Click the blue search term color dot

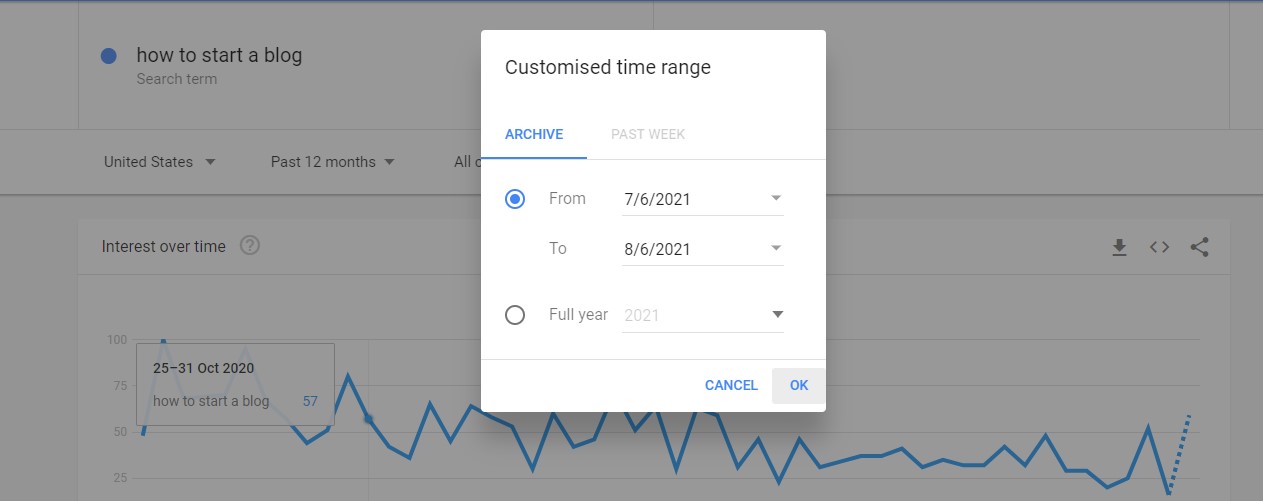pyautogui.click(x=109, y=57)
